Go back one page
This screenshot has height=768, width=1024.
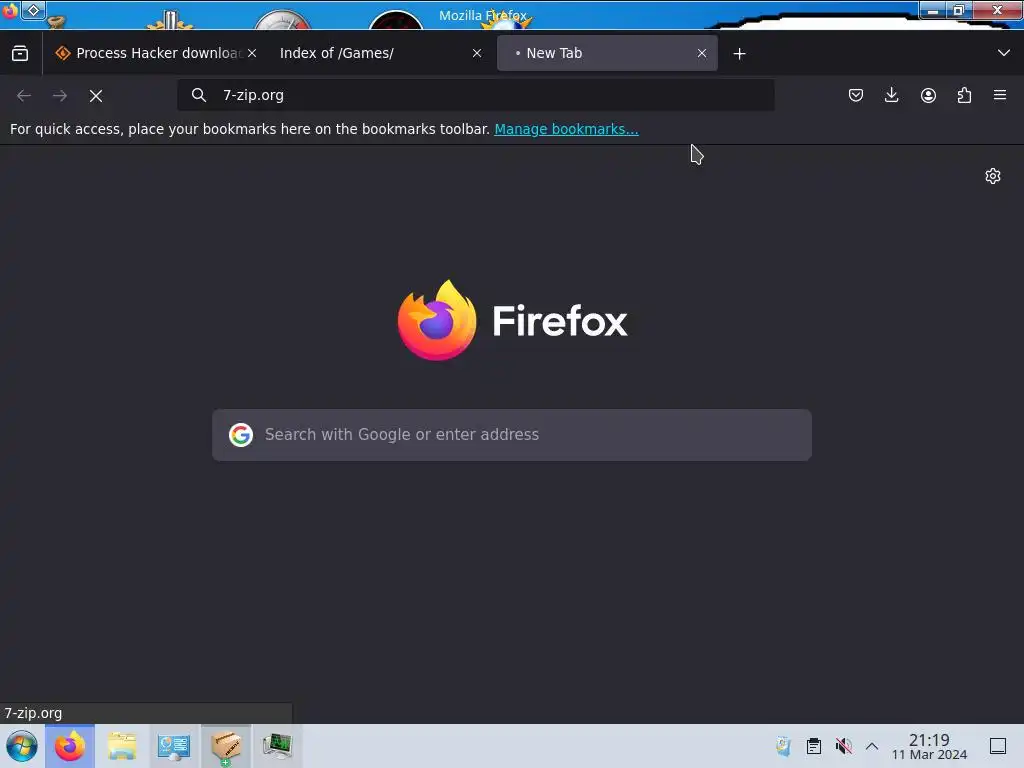(24, 96)
